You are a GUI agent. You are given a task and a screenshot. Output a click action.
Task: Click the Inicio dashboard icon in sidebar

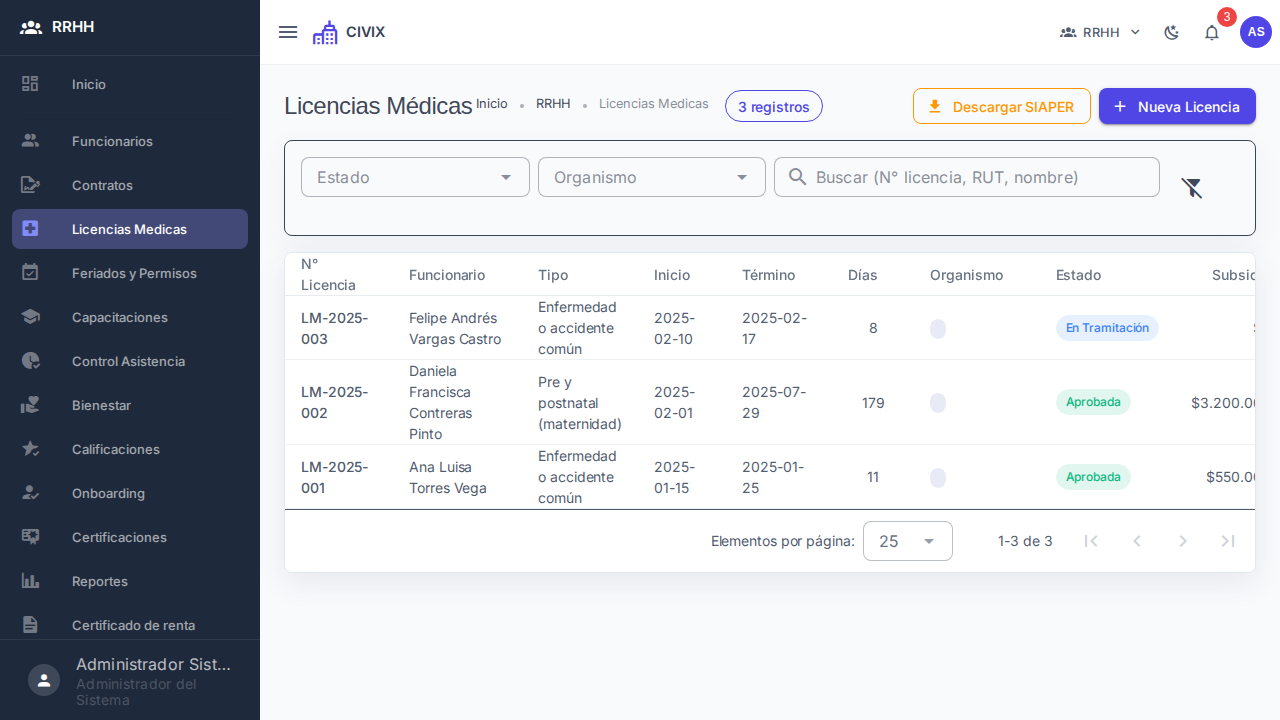click(31, 84)
